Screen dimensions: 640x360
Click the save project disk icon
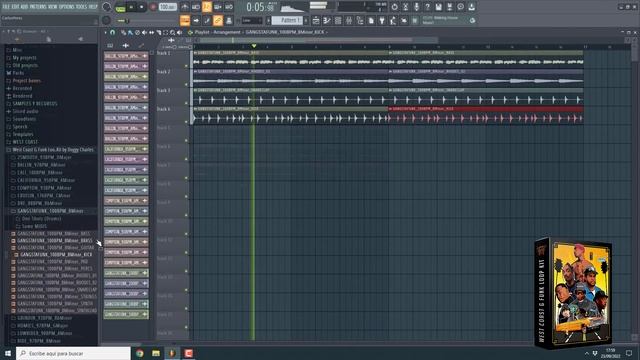(438, 7)
